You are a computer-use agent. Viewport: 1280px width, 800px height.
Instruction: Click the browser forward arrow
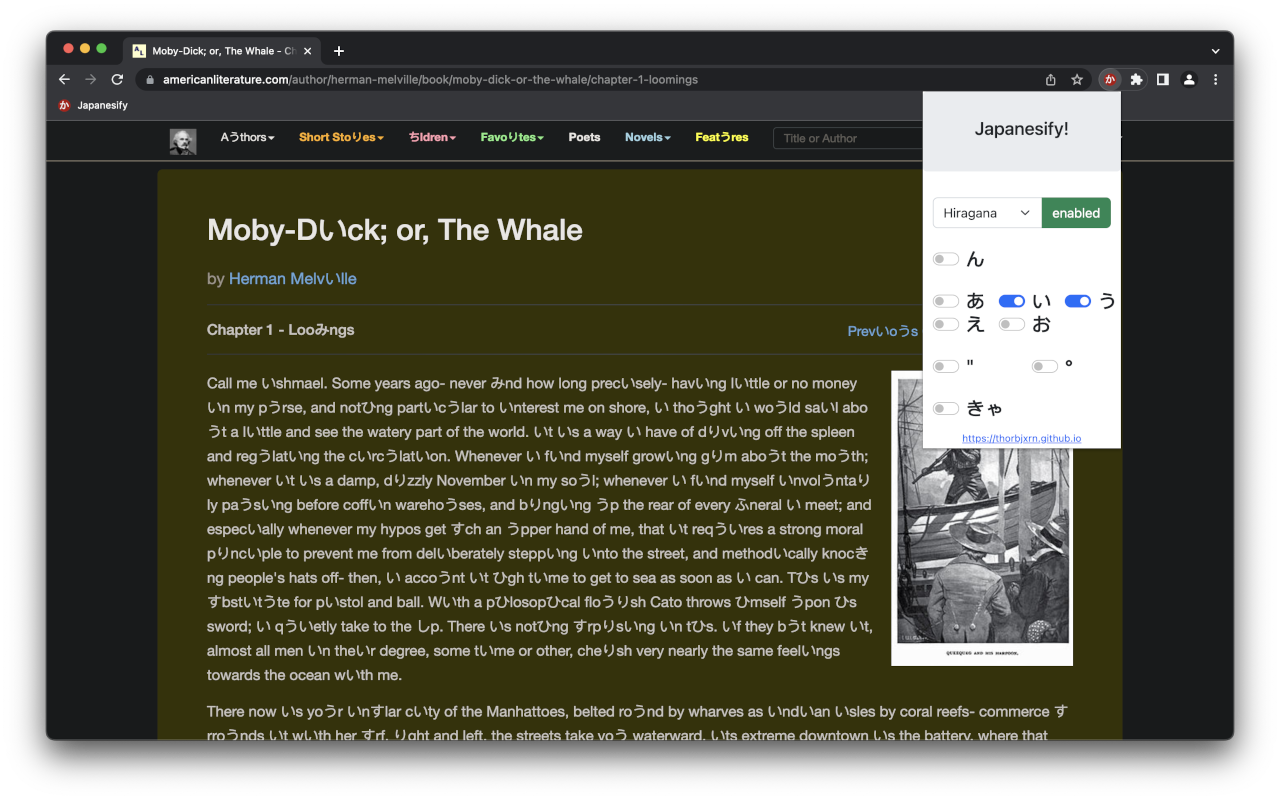90,80
